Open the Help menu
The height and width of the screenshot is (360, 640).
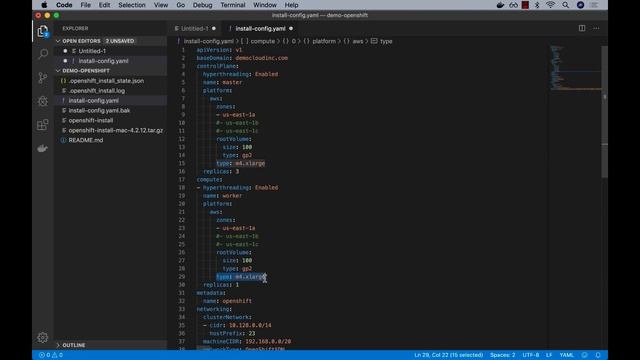tap(291, 5)
